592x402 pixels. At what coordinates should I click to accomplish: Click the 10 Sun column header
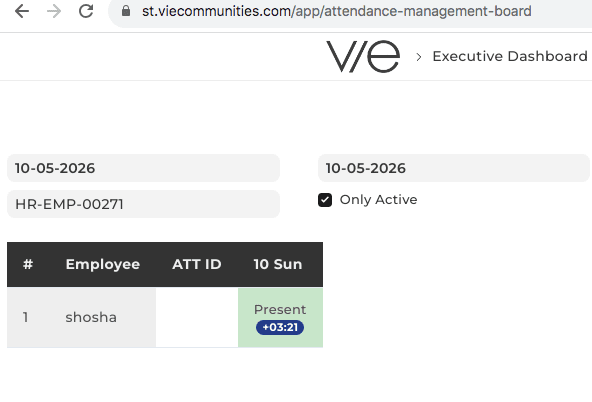pos(278,264)
